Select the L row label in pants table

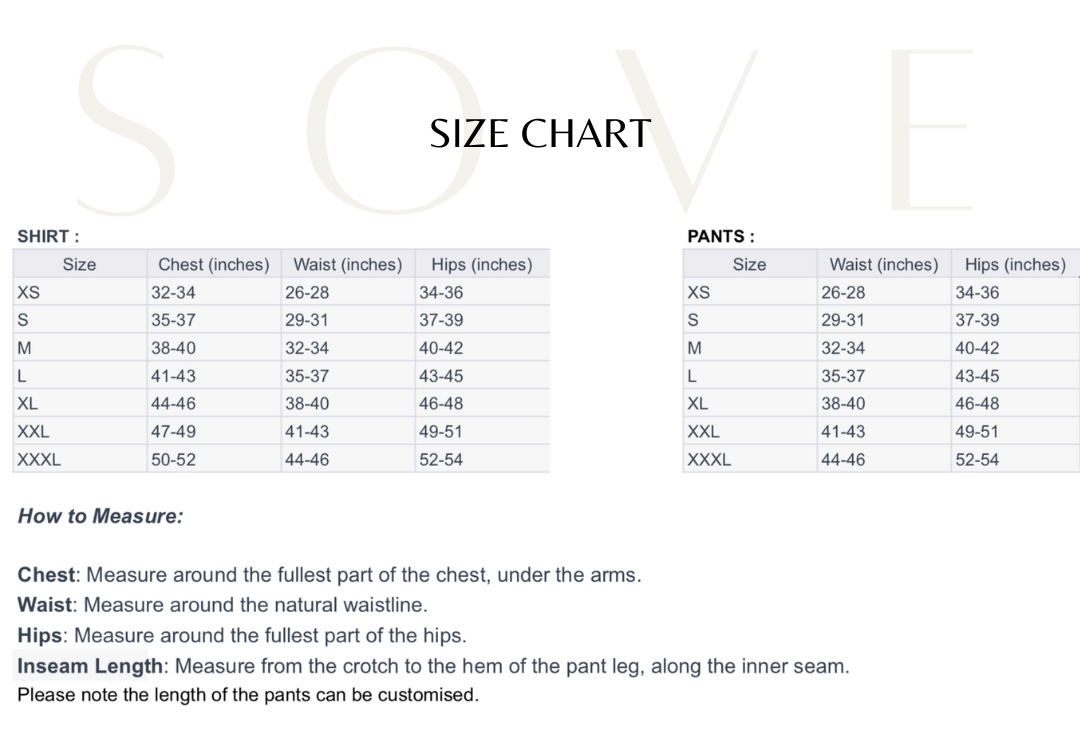point(692,377)
